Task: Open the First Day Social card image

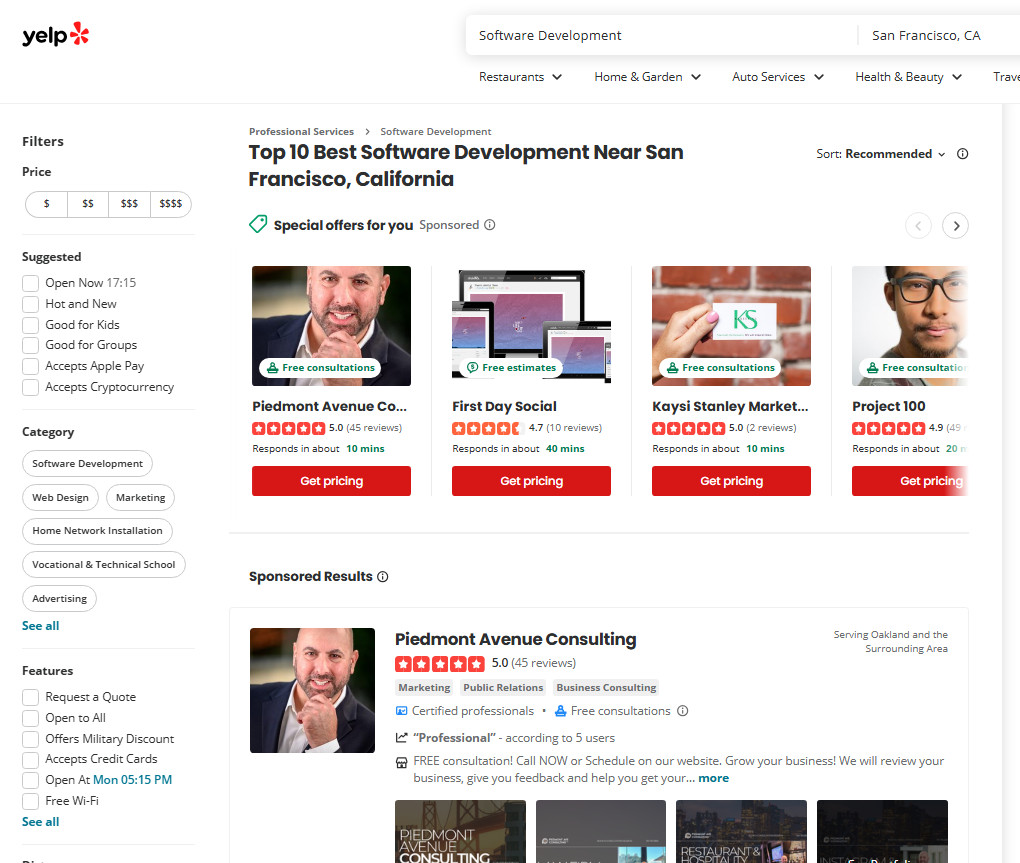Action: [531, 326]
